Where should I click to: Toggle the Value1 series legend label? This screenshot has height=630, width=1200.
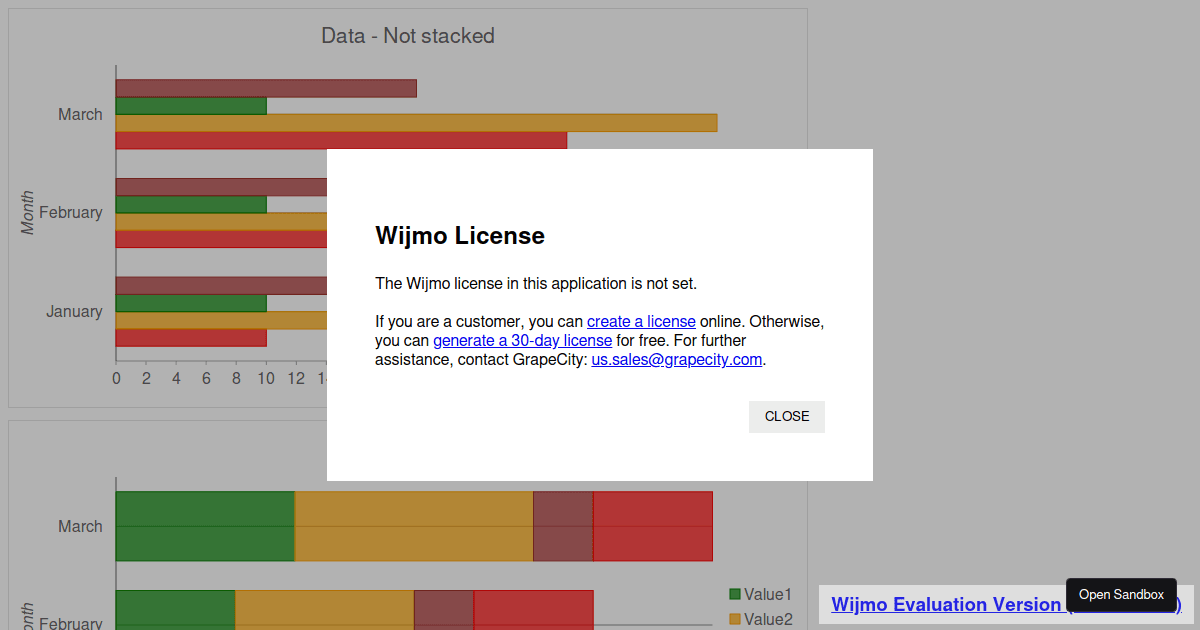coord(768,595)
